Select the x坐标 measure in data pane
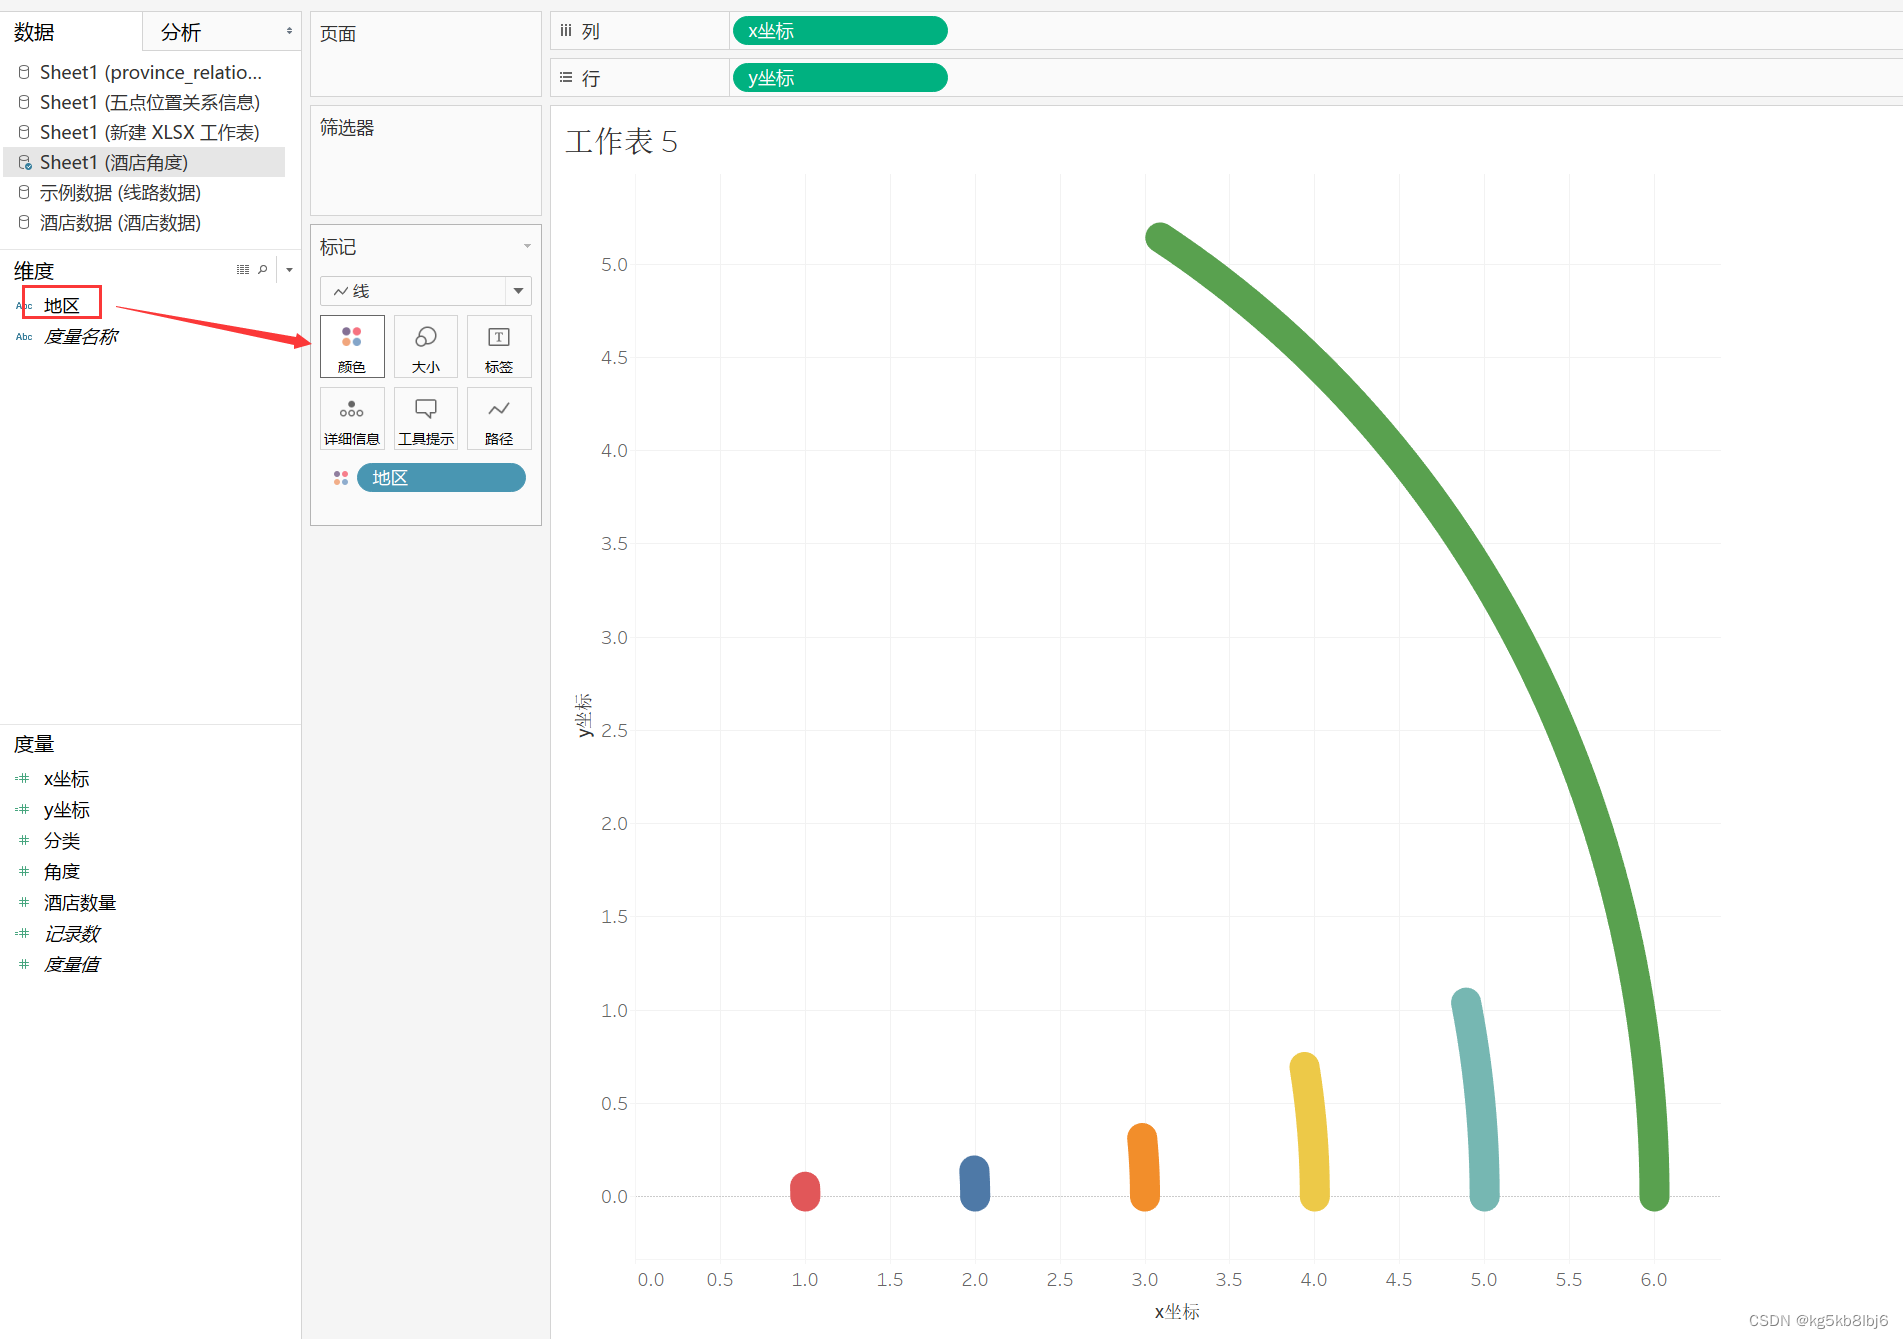 (x=67, y=778)
